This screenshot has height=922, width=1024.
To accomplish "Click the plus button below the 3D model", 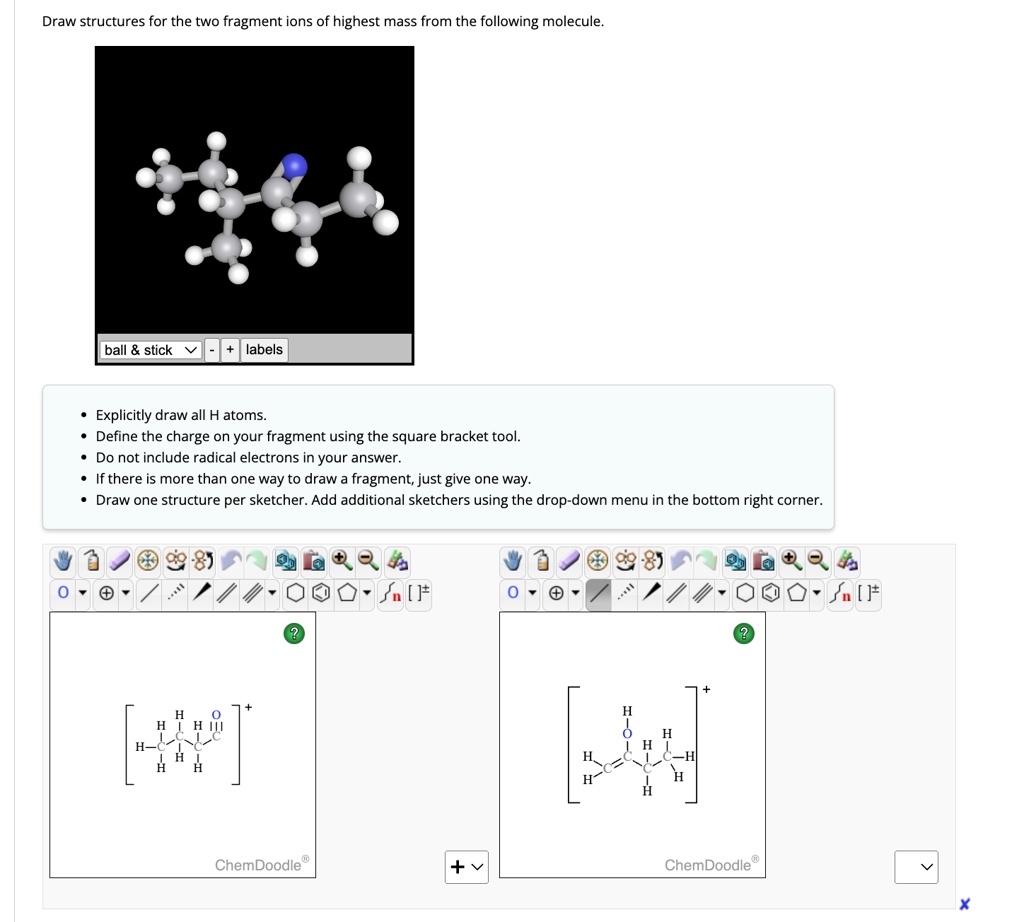I will pos(230,350).
